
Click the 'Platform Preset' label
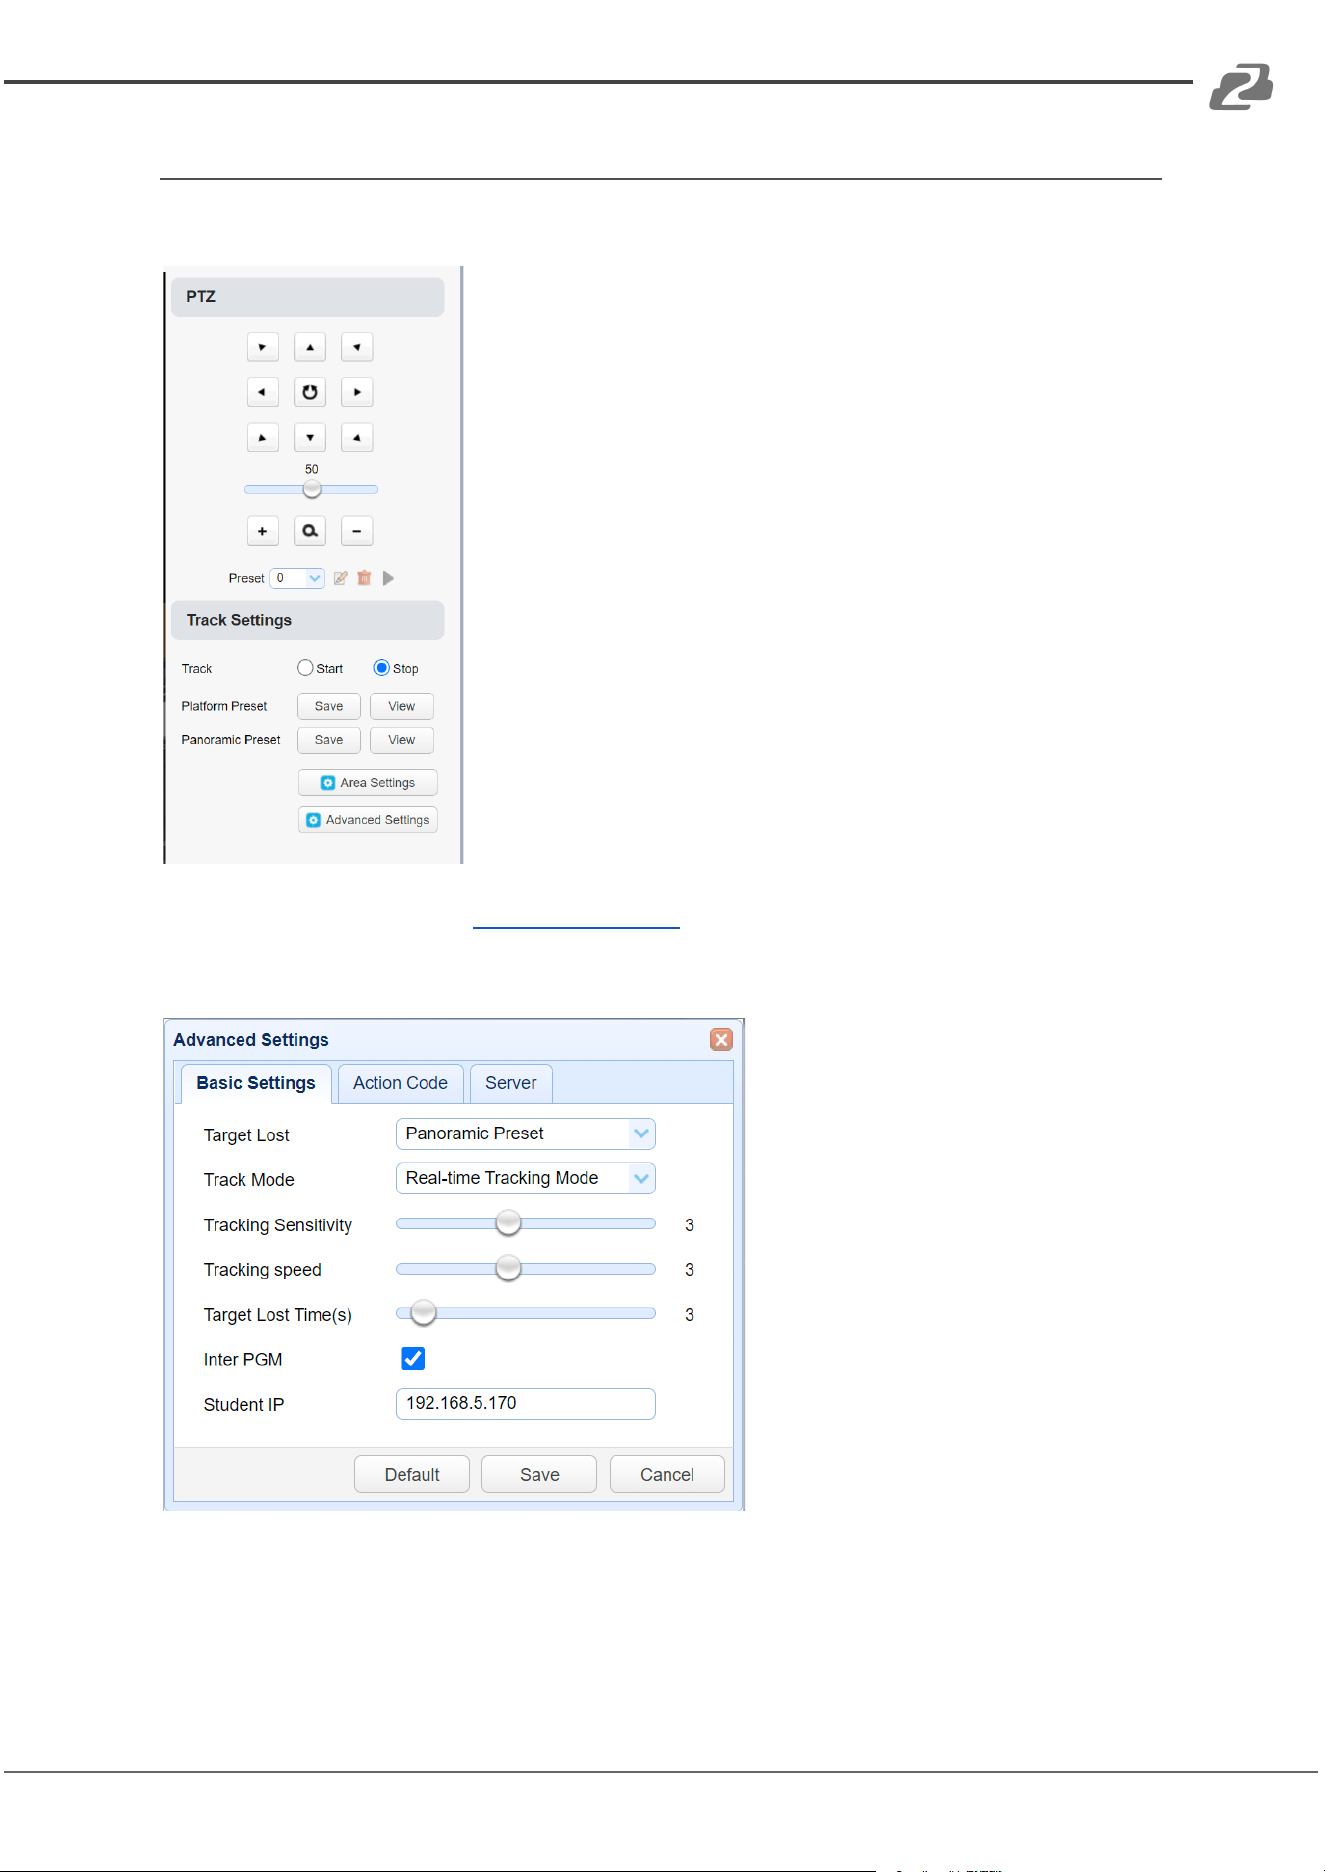point(224,706)
